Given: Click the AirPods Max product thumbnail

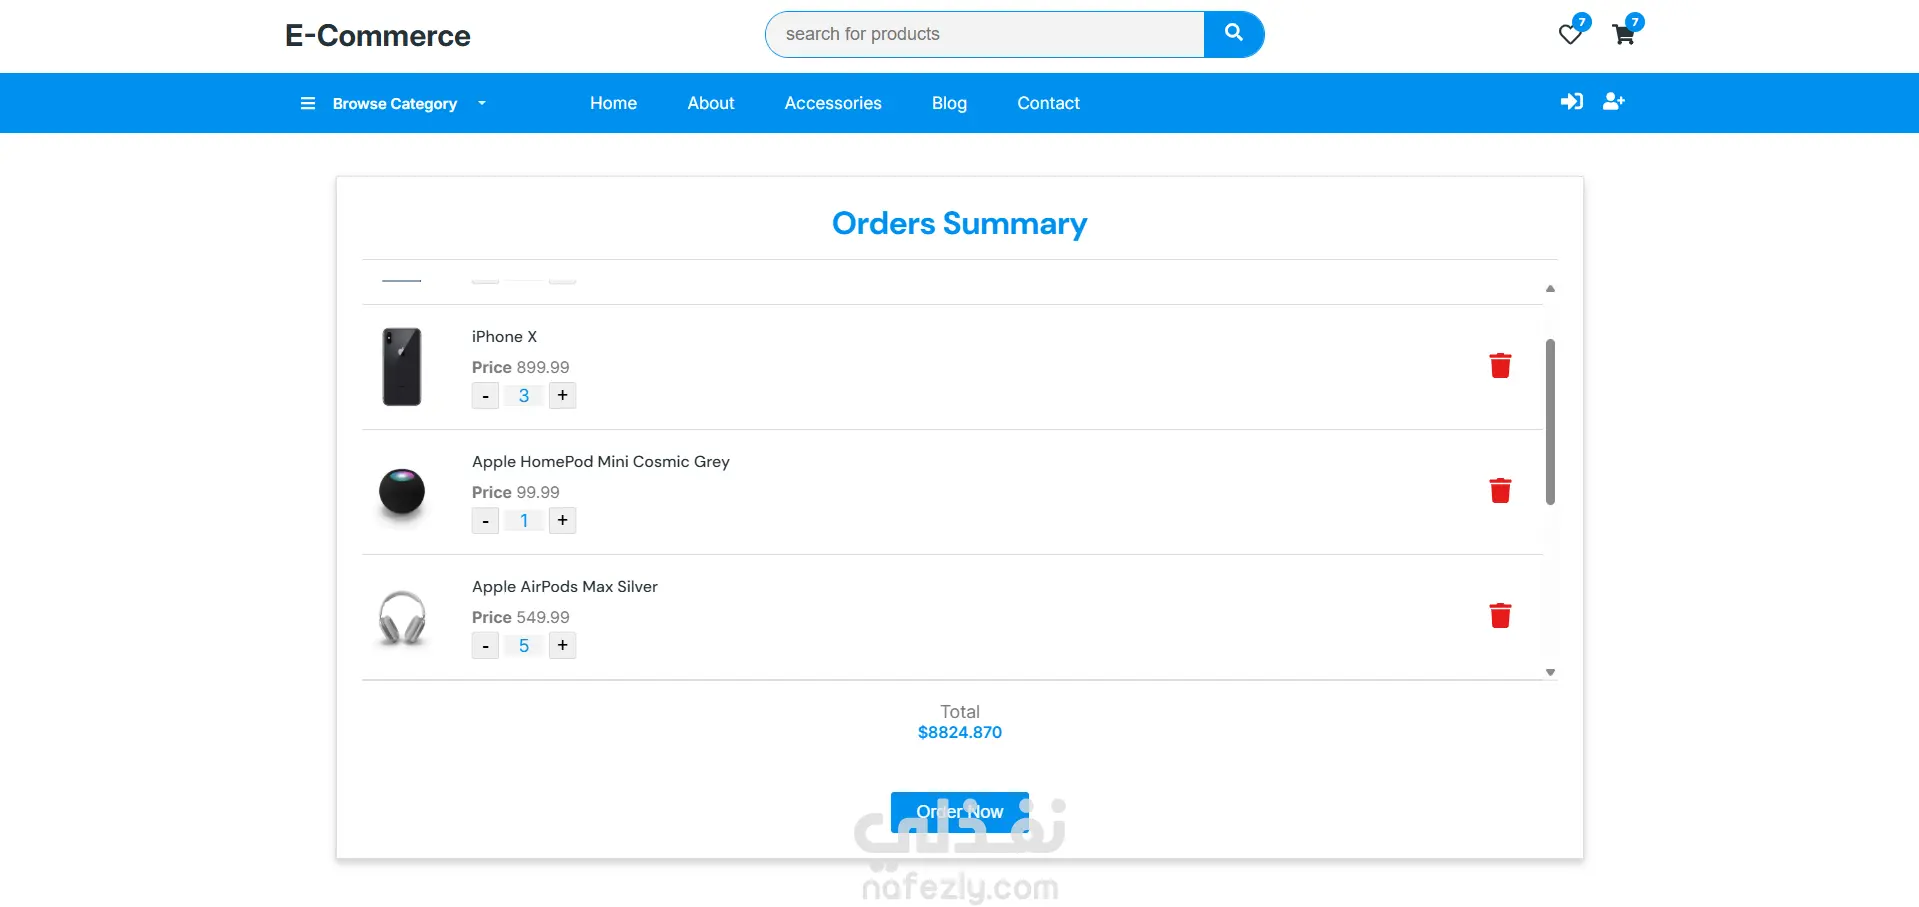Looking at the screenshot, I should 402,617.
